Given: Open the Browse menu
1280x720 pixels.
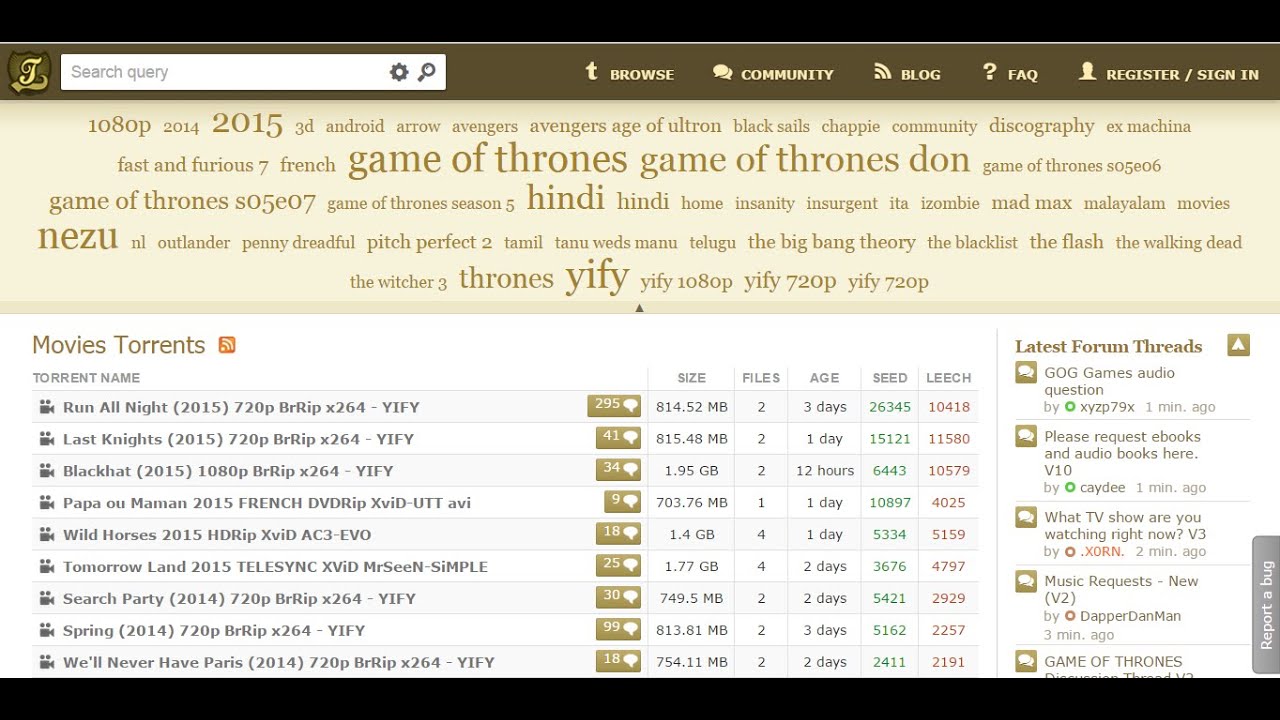Looking at the screenshot, I should pyautogui.click(x=629, y=73).
